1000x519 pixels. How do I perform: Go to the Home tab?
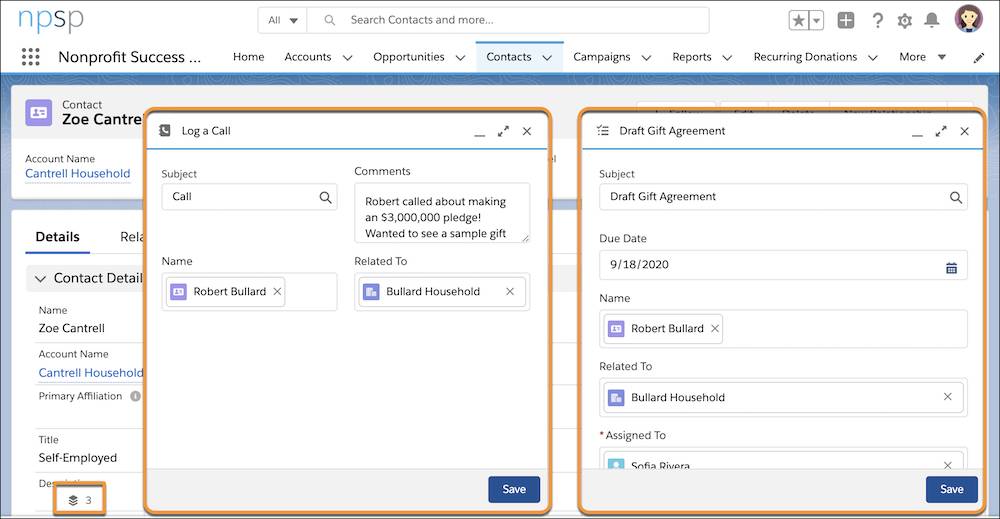(x=249, y=57)
